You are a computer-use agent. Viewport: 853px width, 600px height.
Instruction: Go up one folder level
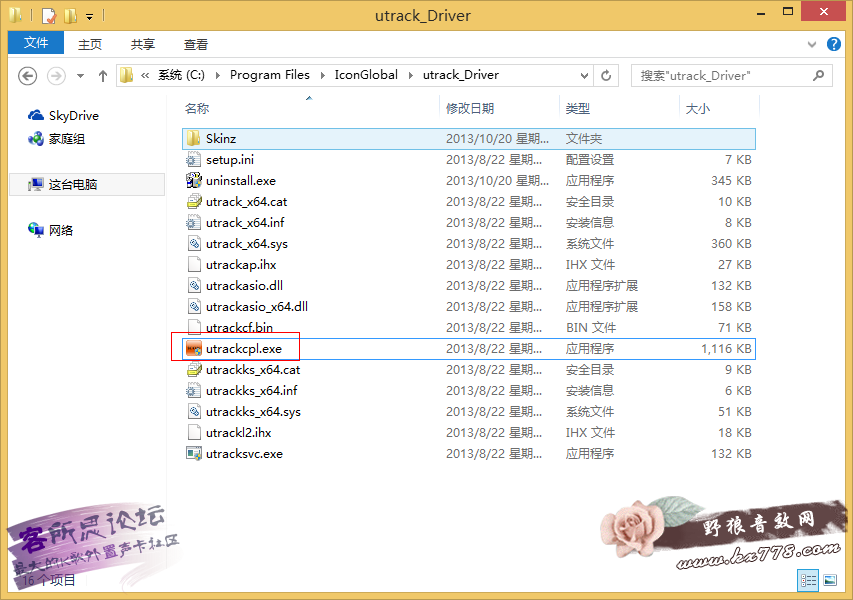[x=103, y=76]
